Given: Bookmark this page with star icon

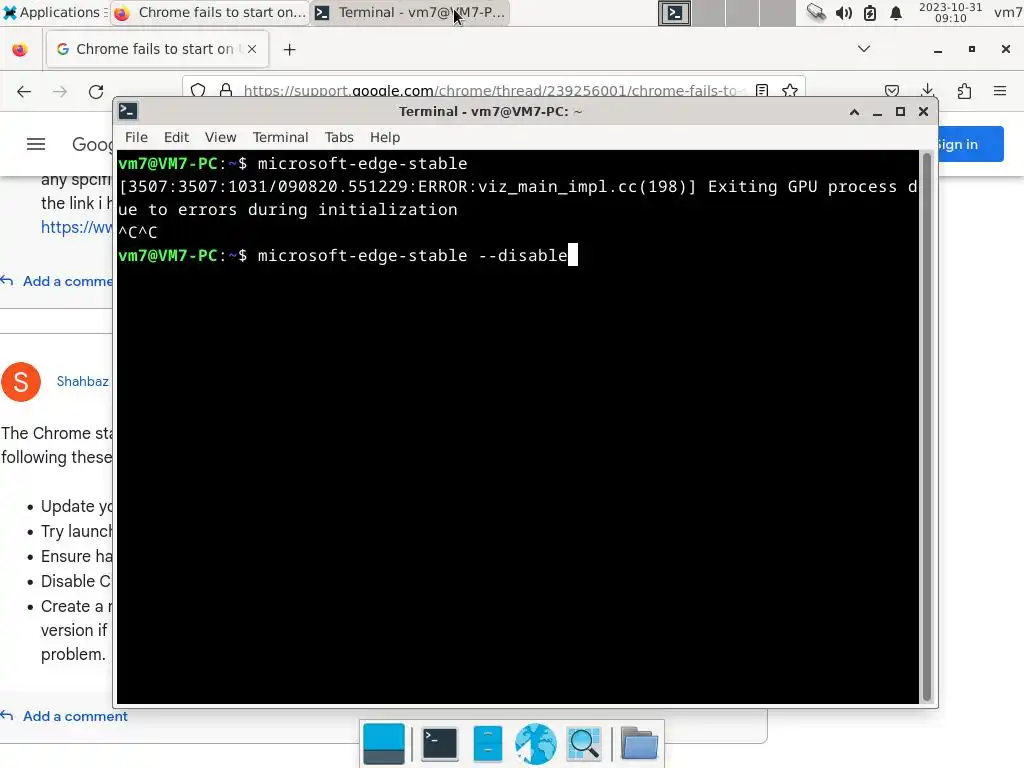Looking at the screenshot, I should 790,90.
